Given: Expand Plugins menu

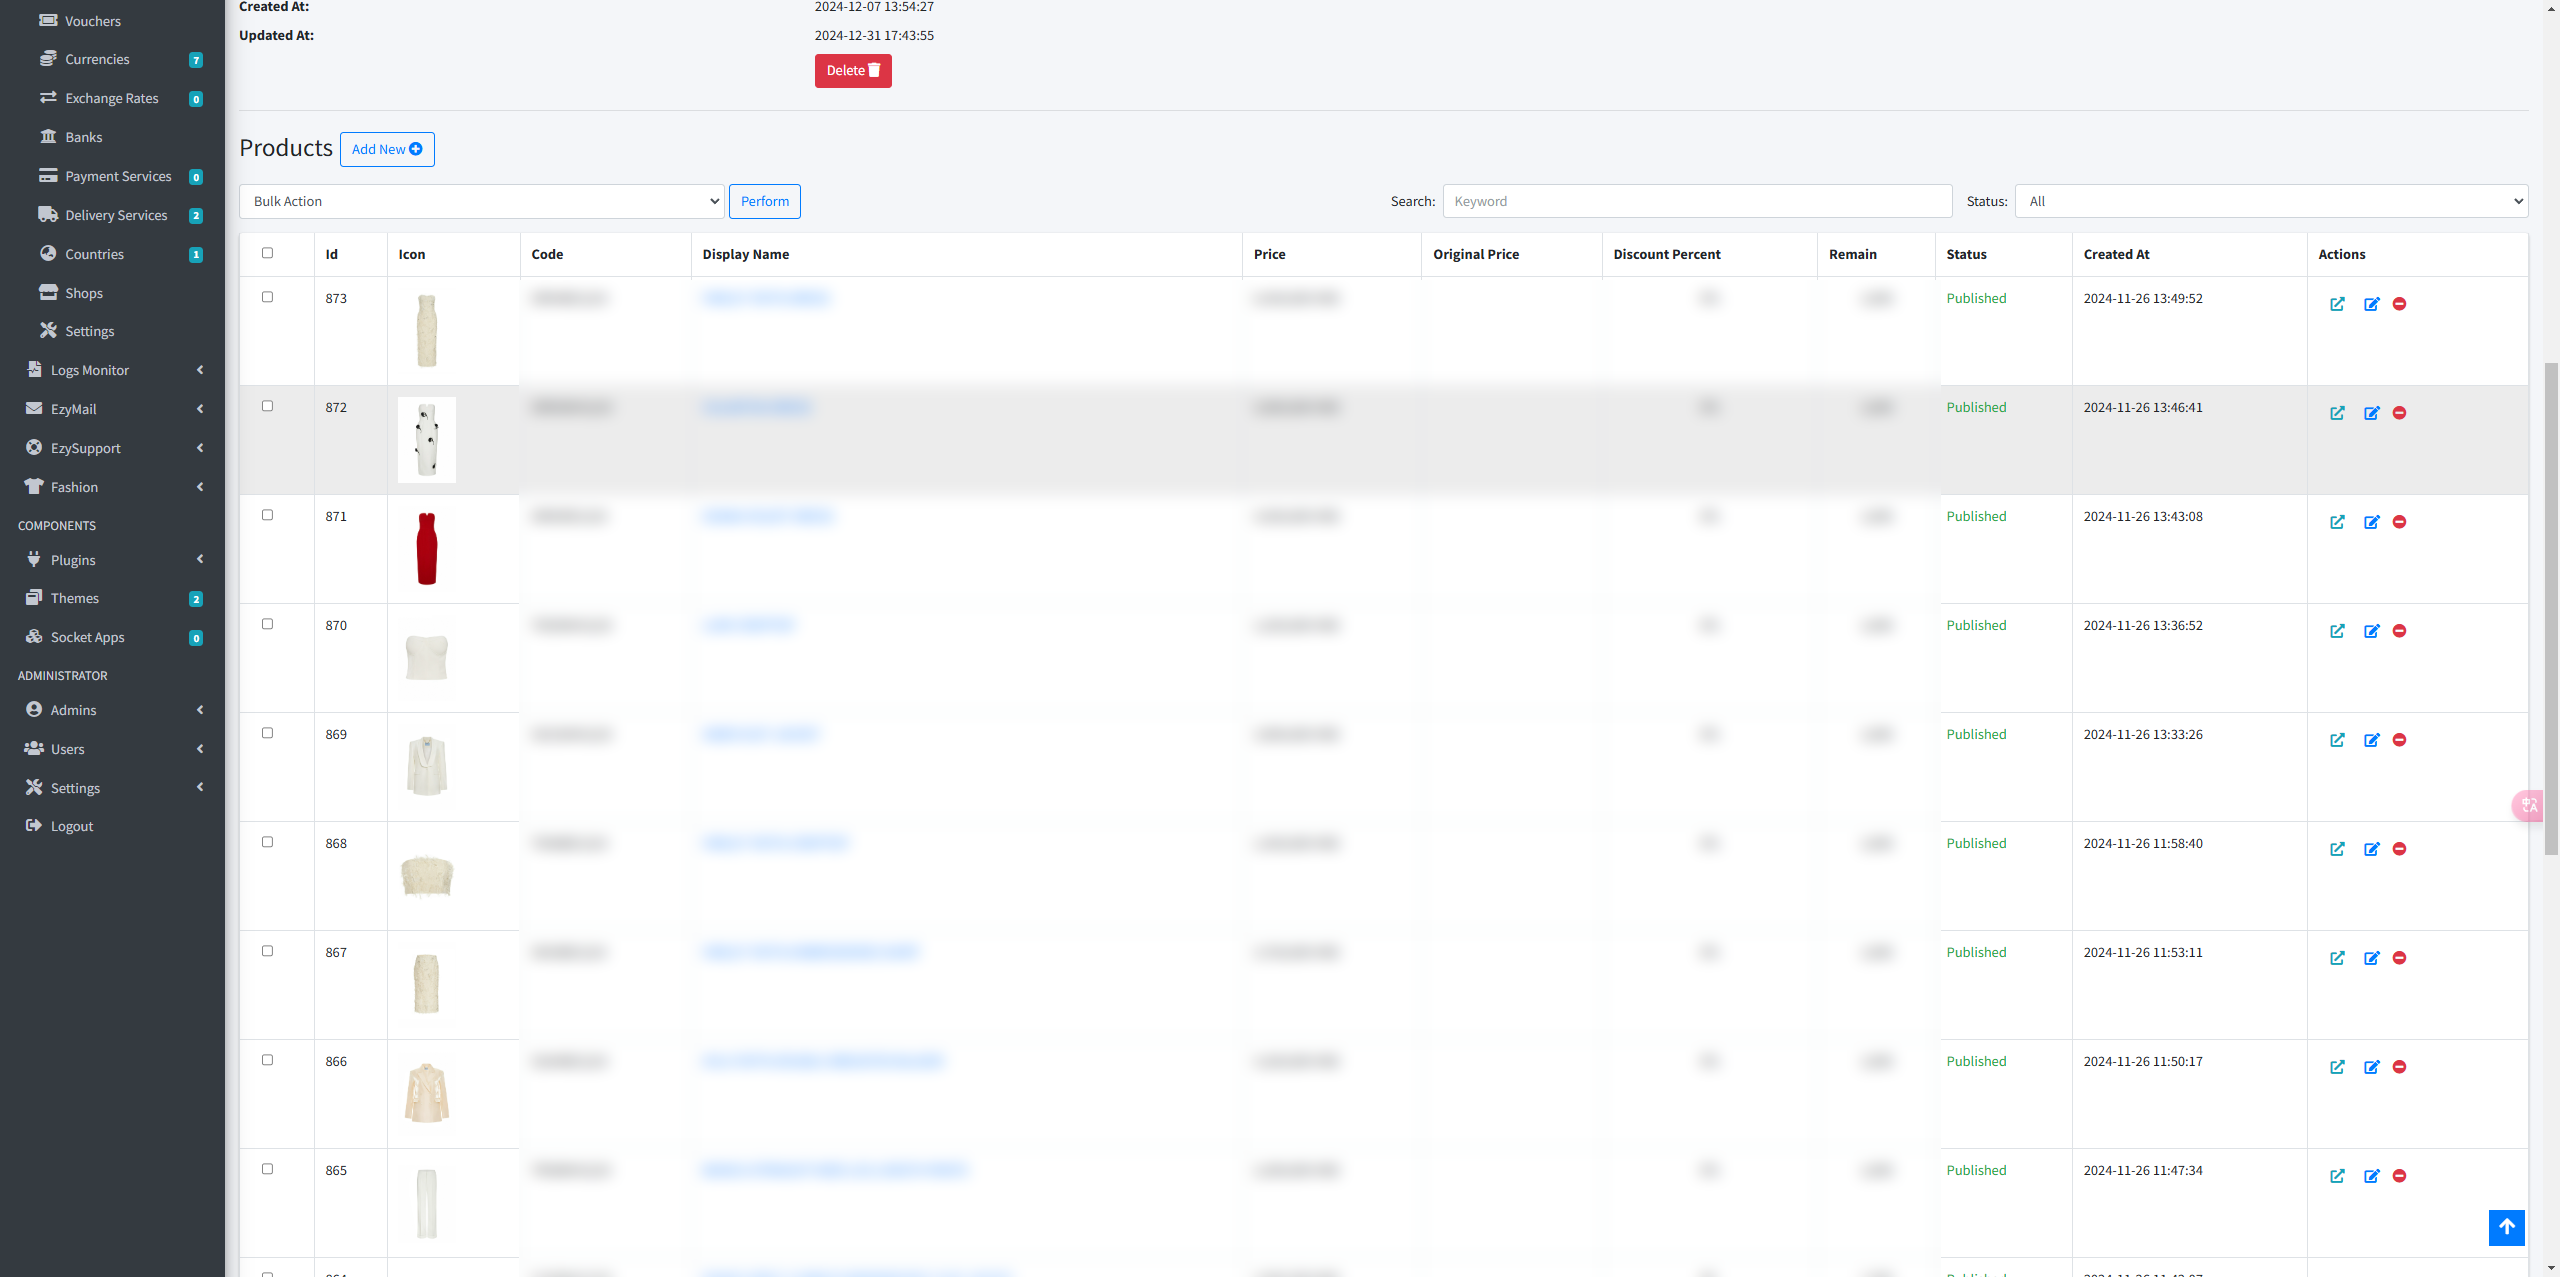Looking at the screenshot, I should [112, 560].
